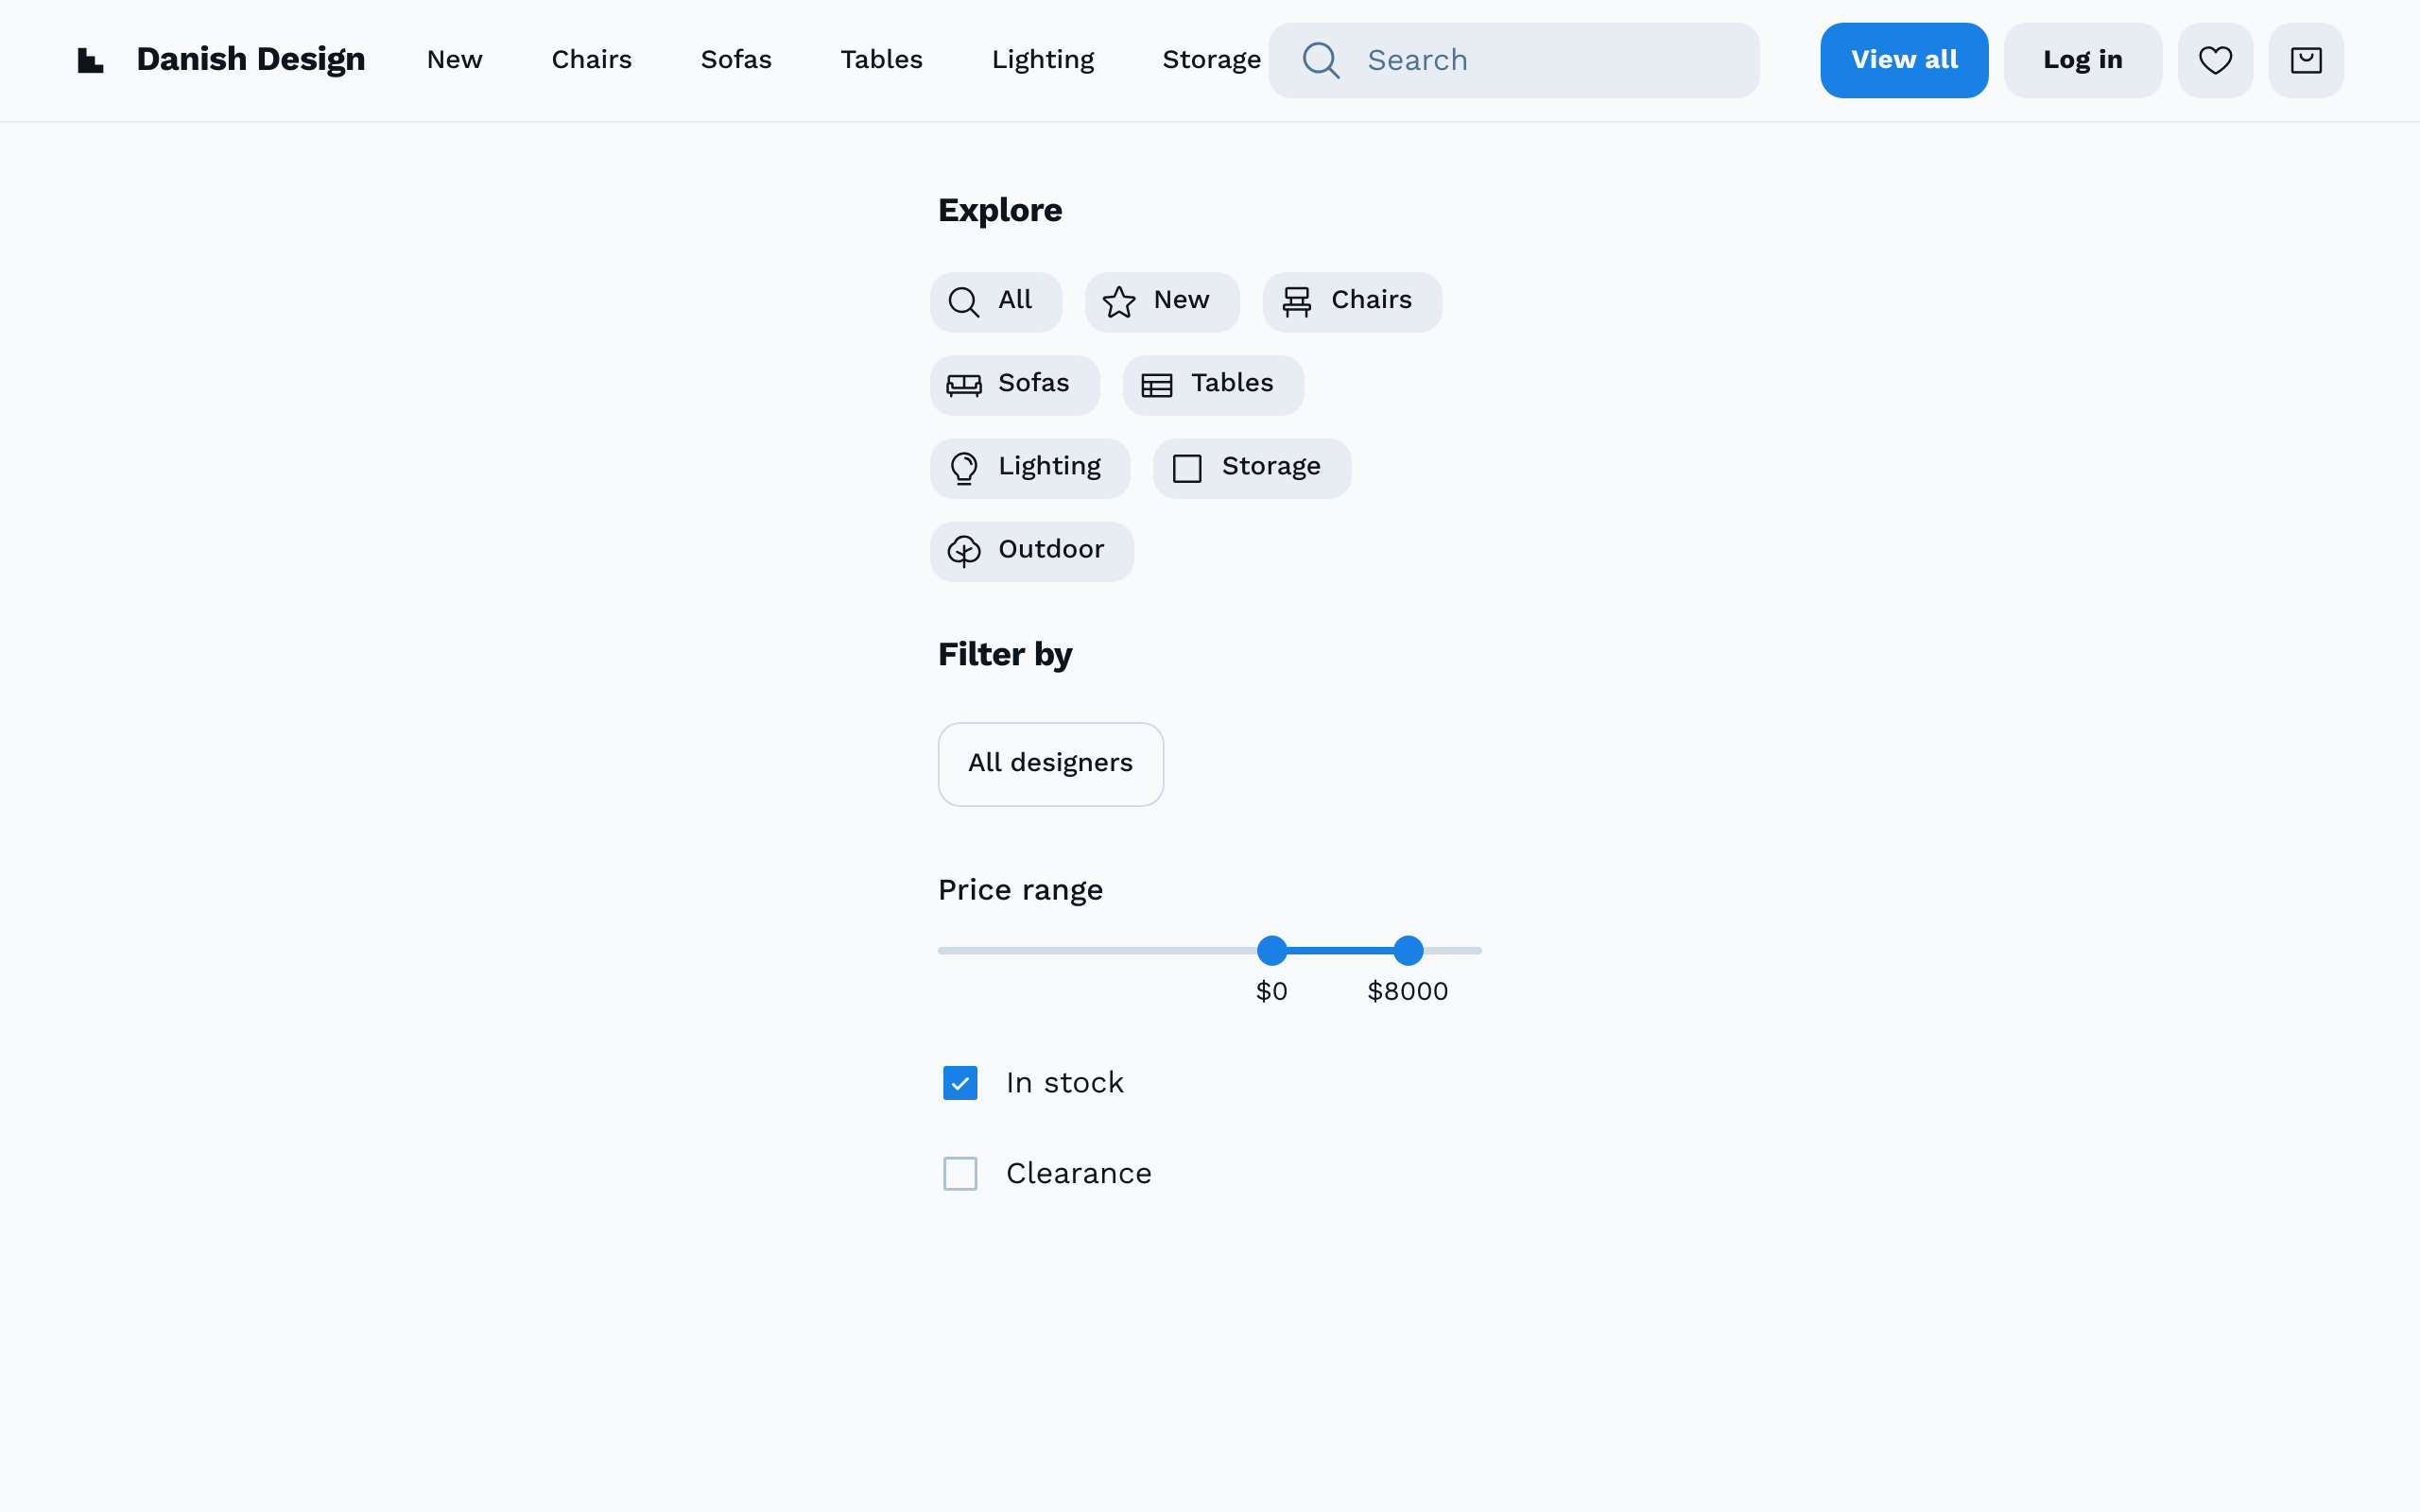Click the chair icon in the Chairs chip

[1296, 302]
